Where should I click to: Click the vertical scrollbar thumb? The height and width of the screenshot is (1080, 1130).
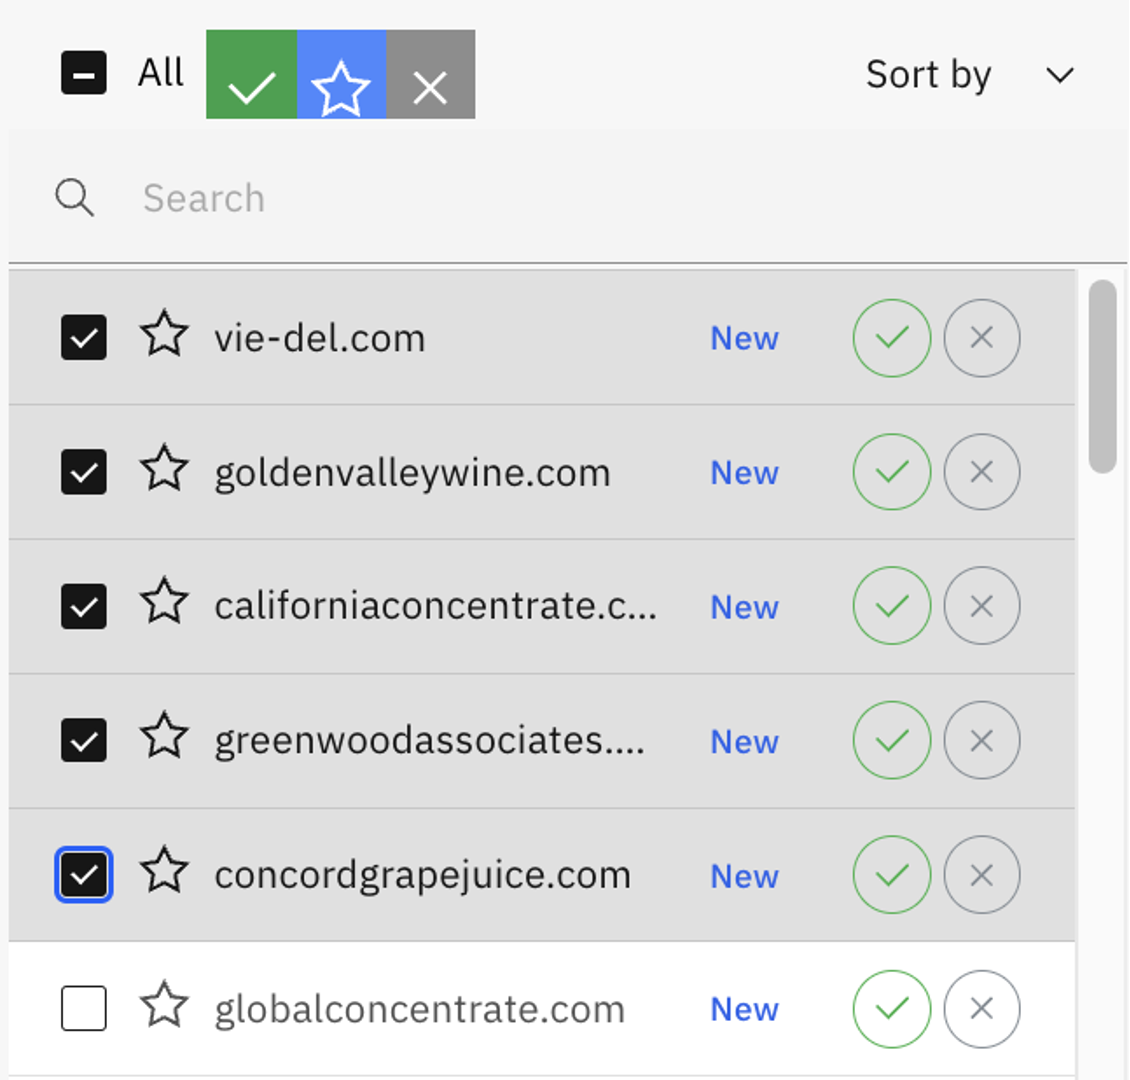coord(1102,376)
